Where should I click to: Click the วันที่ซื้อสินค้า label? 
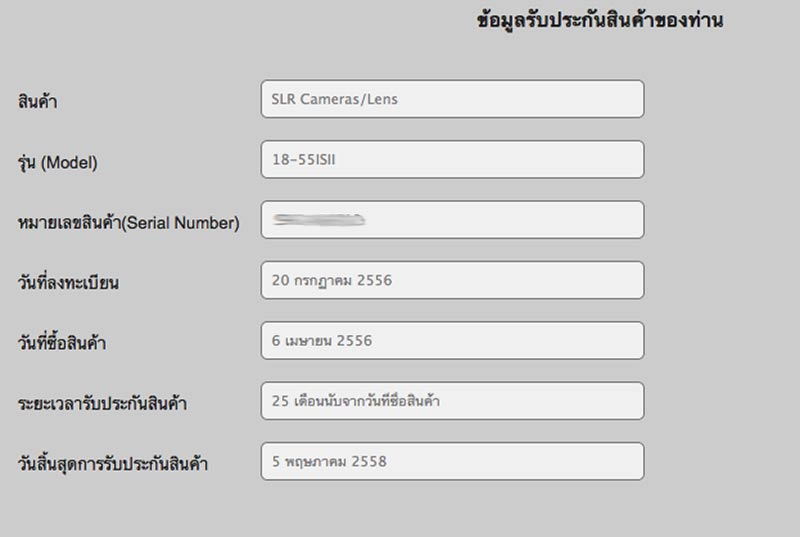[62, 344]
